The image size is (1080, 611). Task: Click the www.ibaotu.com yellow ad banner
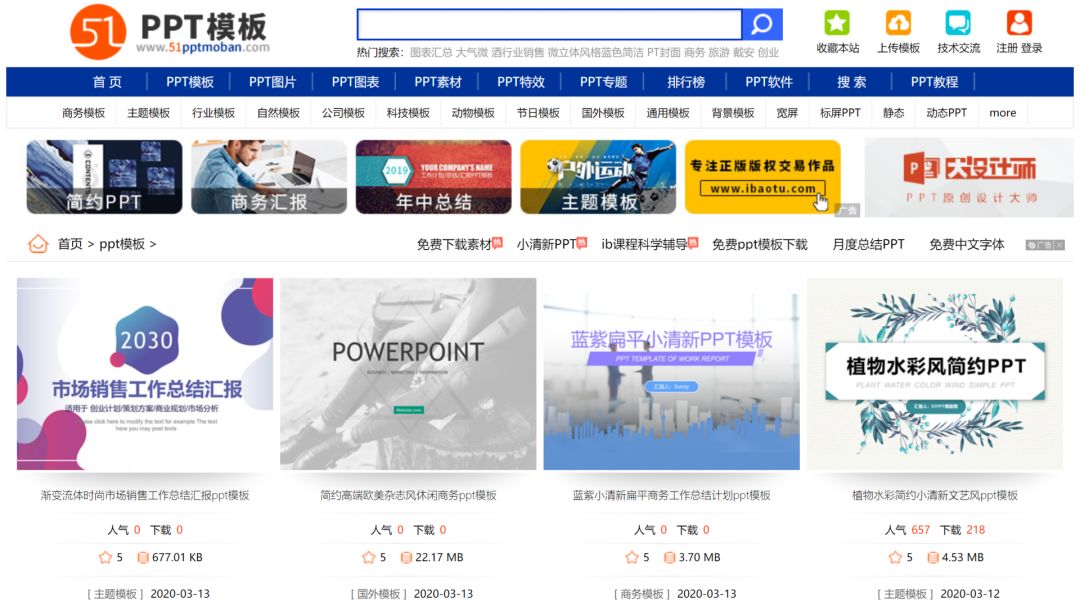pos(762,177)
